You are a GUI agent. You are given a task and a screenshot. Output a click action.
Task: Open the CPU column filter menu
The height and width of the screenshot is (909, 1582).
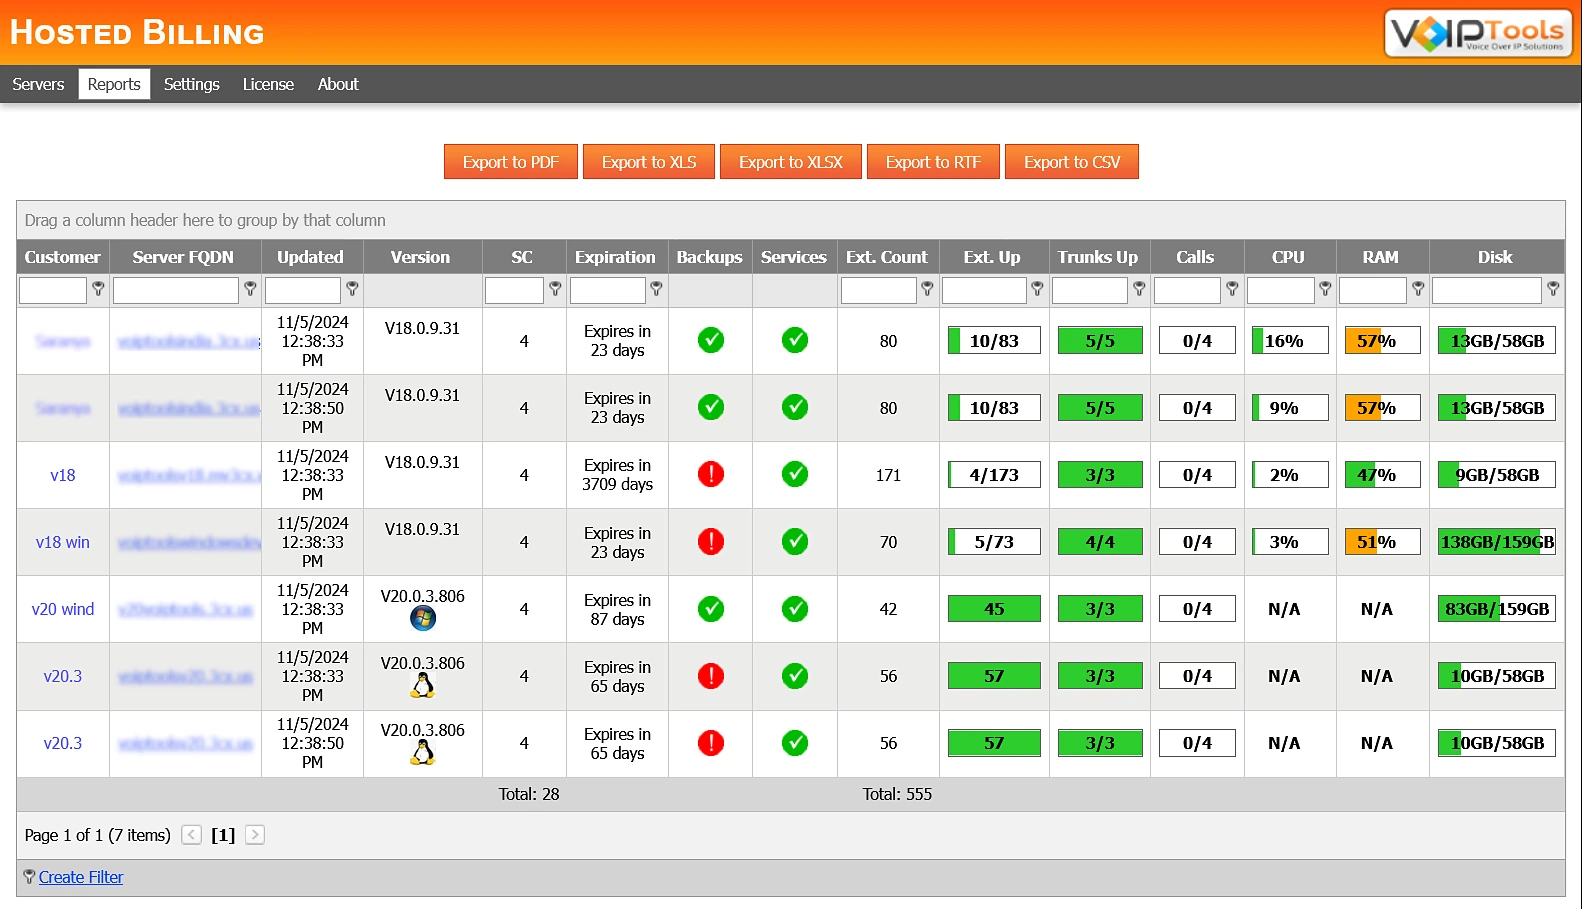pyautogui.click(x=1325, y=289)
